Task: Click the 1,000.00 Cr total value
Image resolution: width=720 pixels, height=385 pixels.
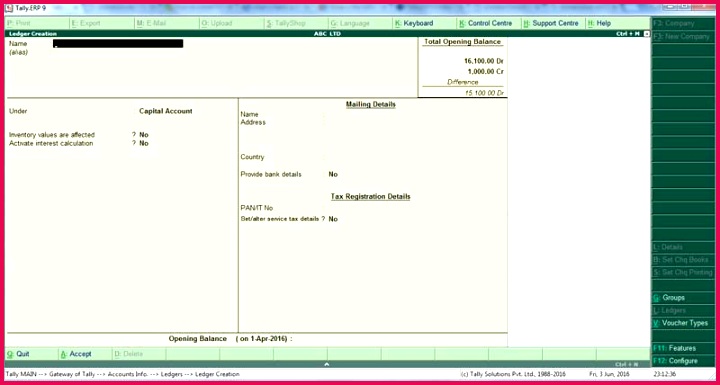Action: point(486,72)
